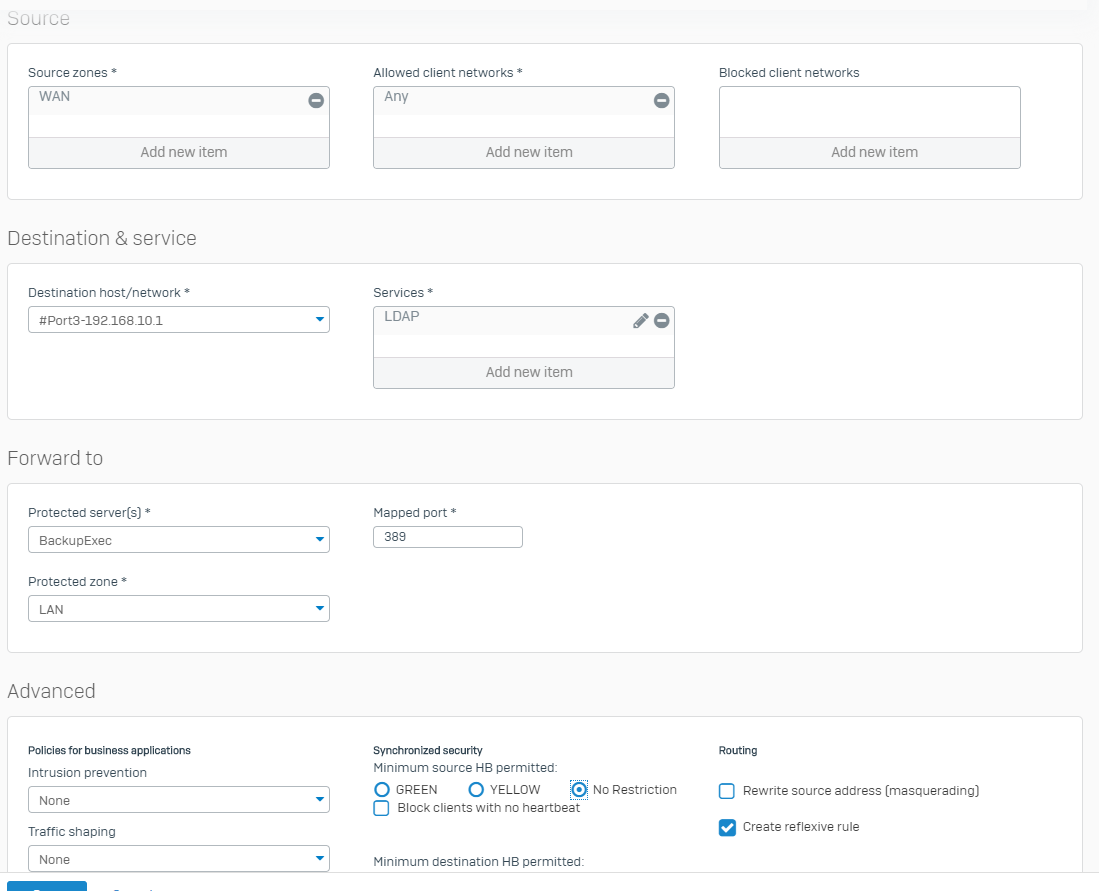Remove LDAP from Services list

point(661,320)
